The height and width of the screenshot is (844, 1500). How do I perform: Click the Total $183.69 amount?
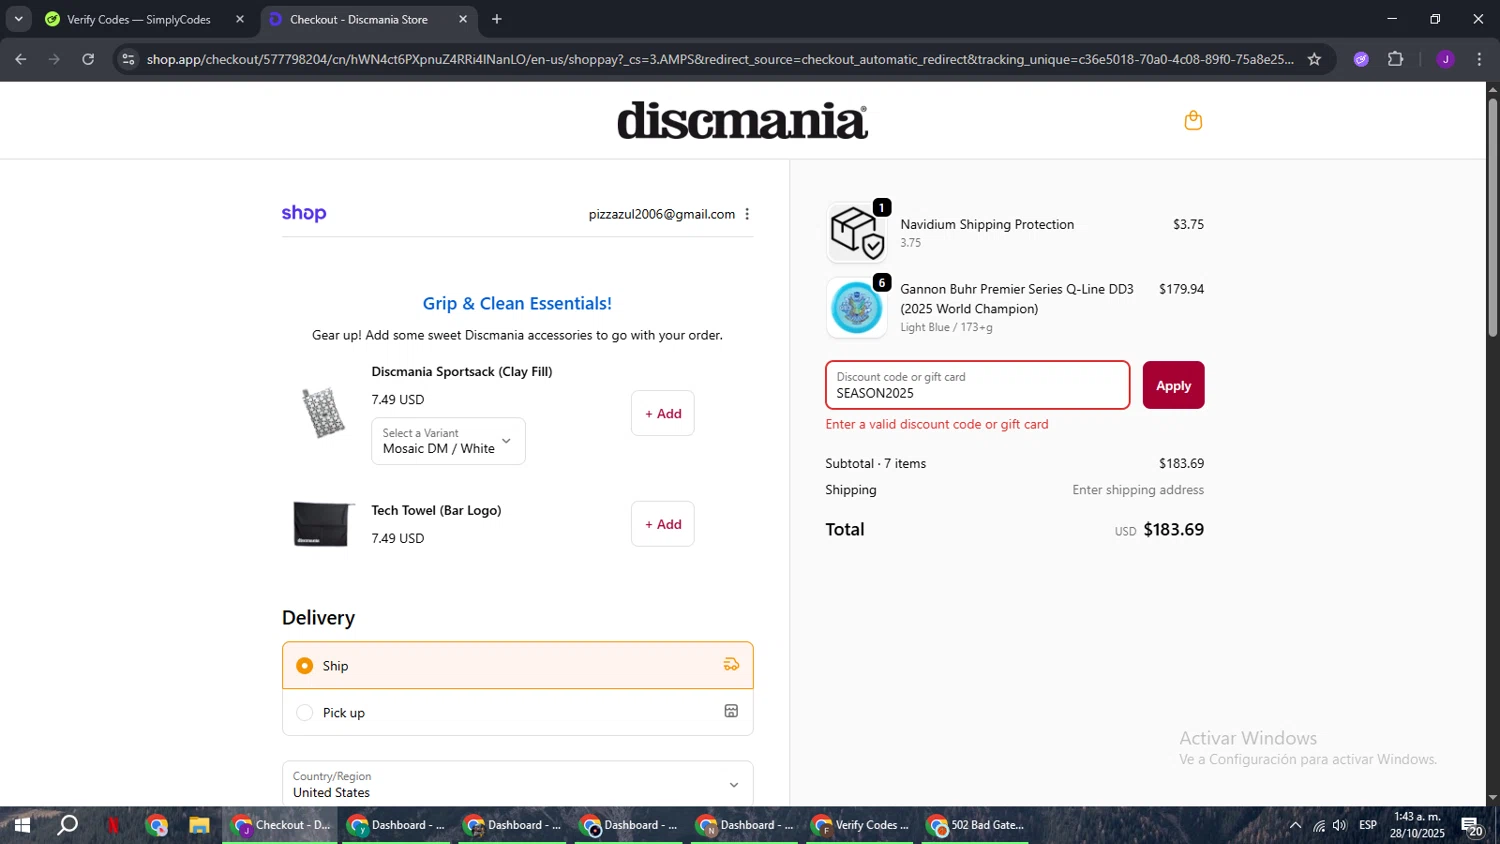click(x=1173, y=529)
